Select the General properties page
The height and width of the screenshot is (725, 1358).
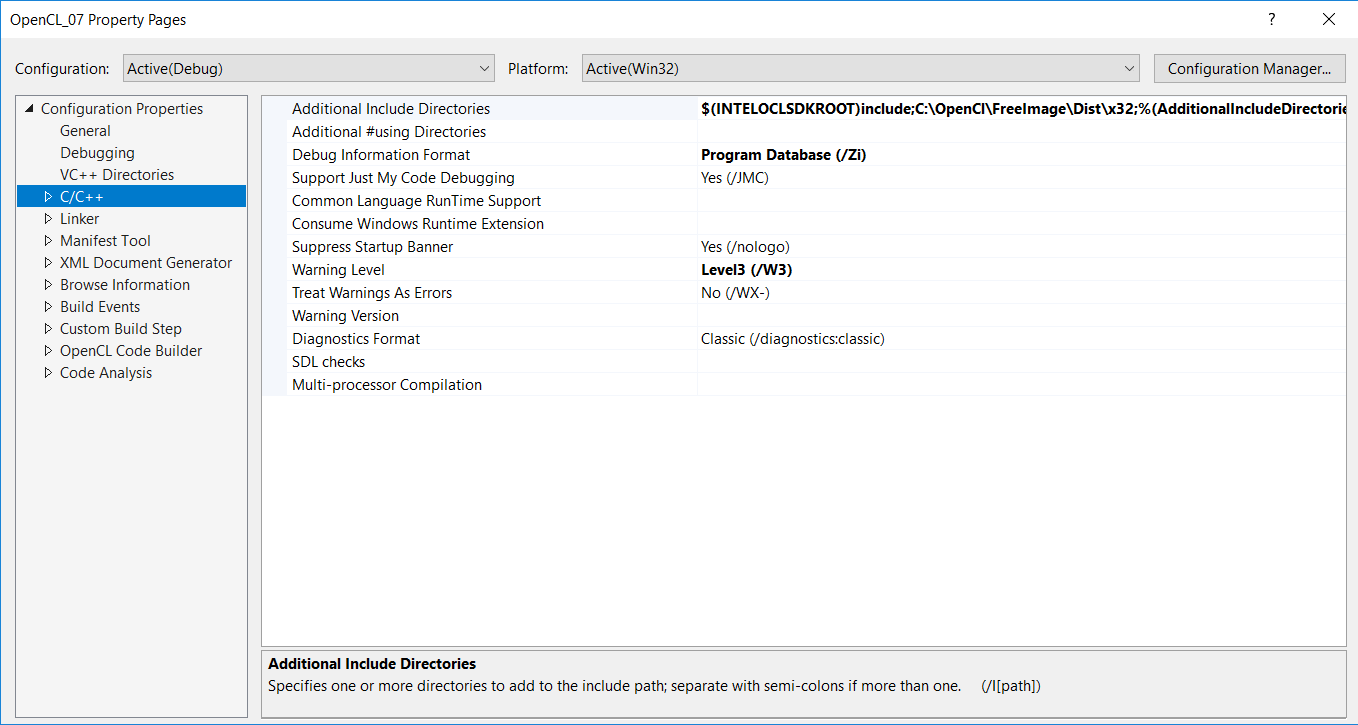pos(85,131)
